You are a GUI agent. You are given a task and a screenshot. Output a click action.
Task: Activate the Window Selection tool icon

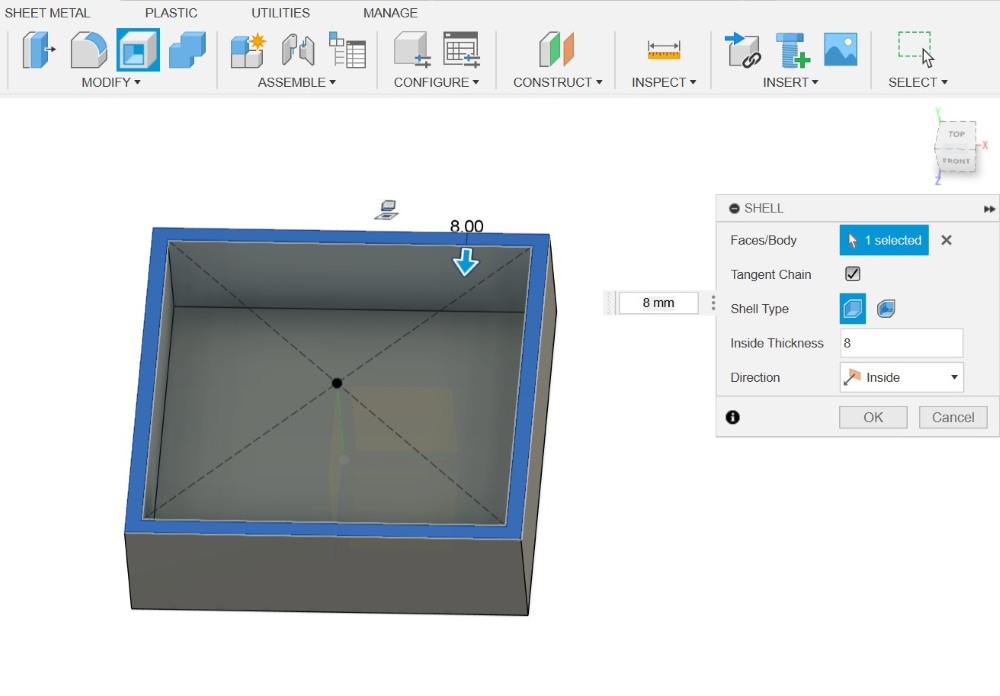916,48
